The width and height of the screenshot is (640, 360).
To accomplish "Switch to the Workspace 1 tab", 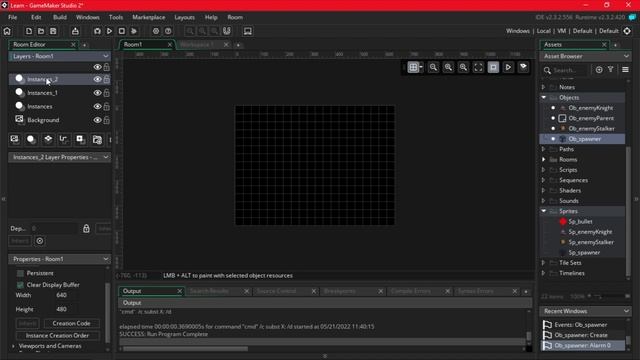I will pos(197,44).
